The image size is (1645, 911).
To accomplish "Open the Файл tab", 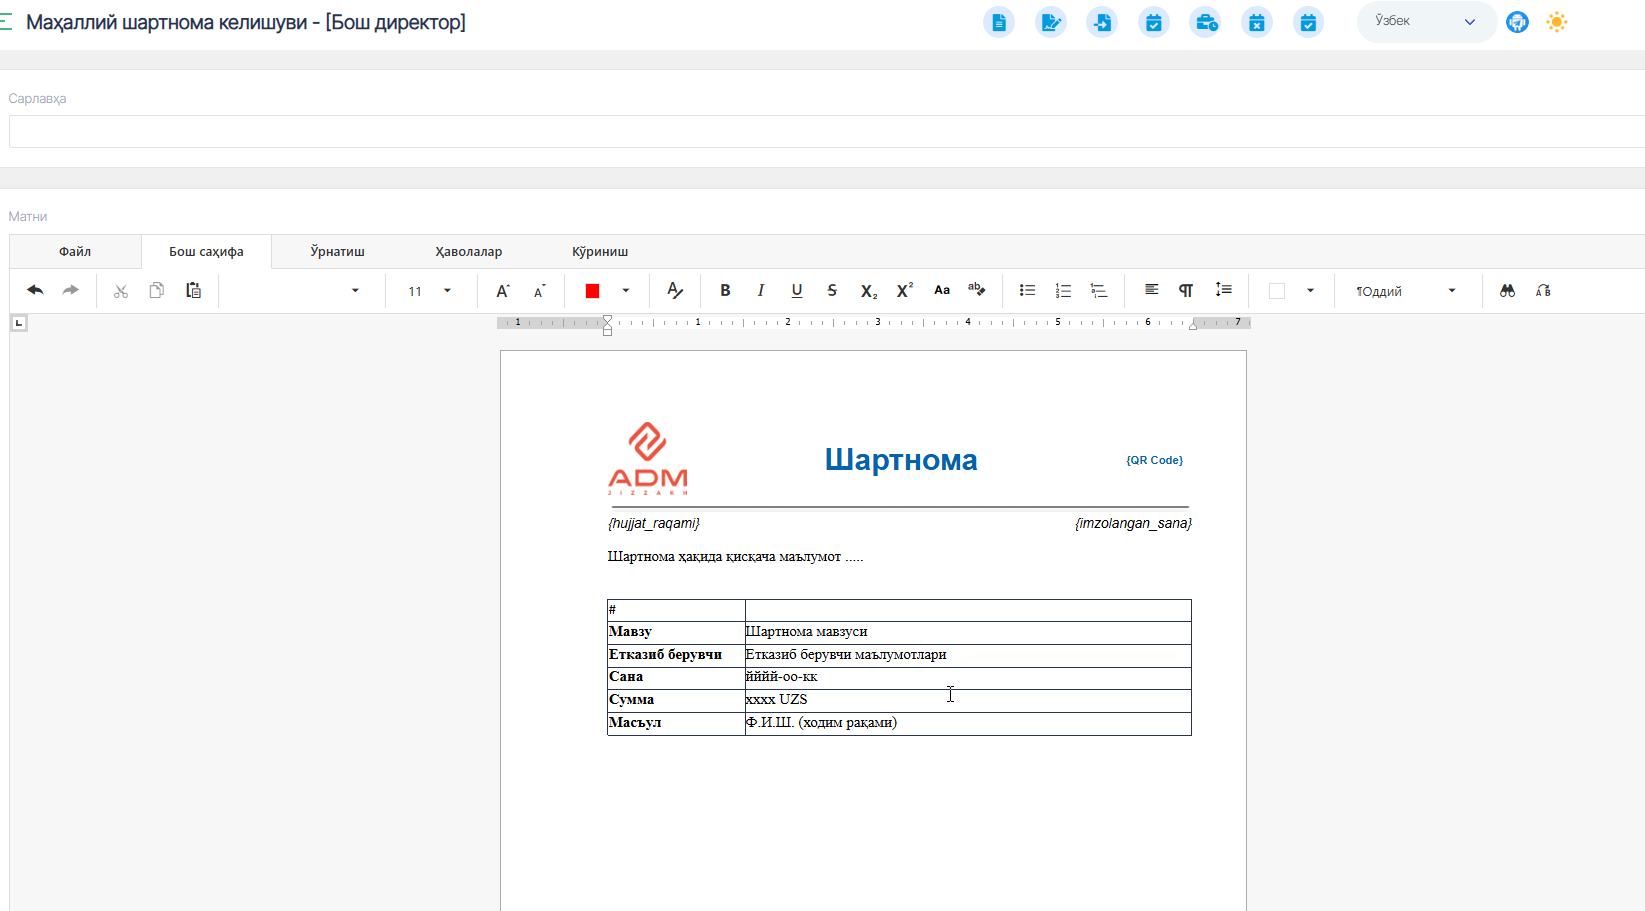I will (x=75, y=252).
